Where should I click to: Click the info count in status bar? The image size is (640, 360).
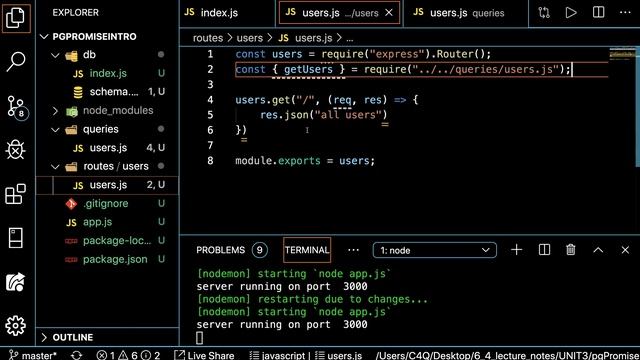coord(151,355)
